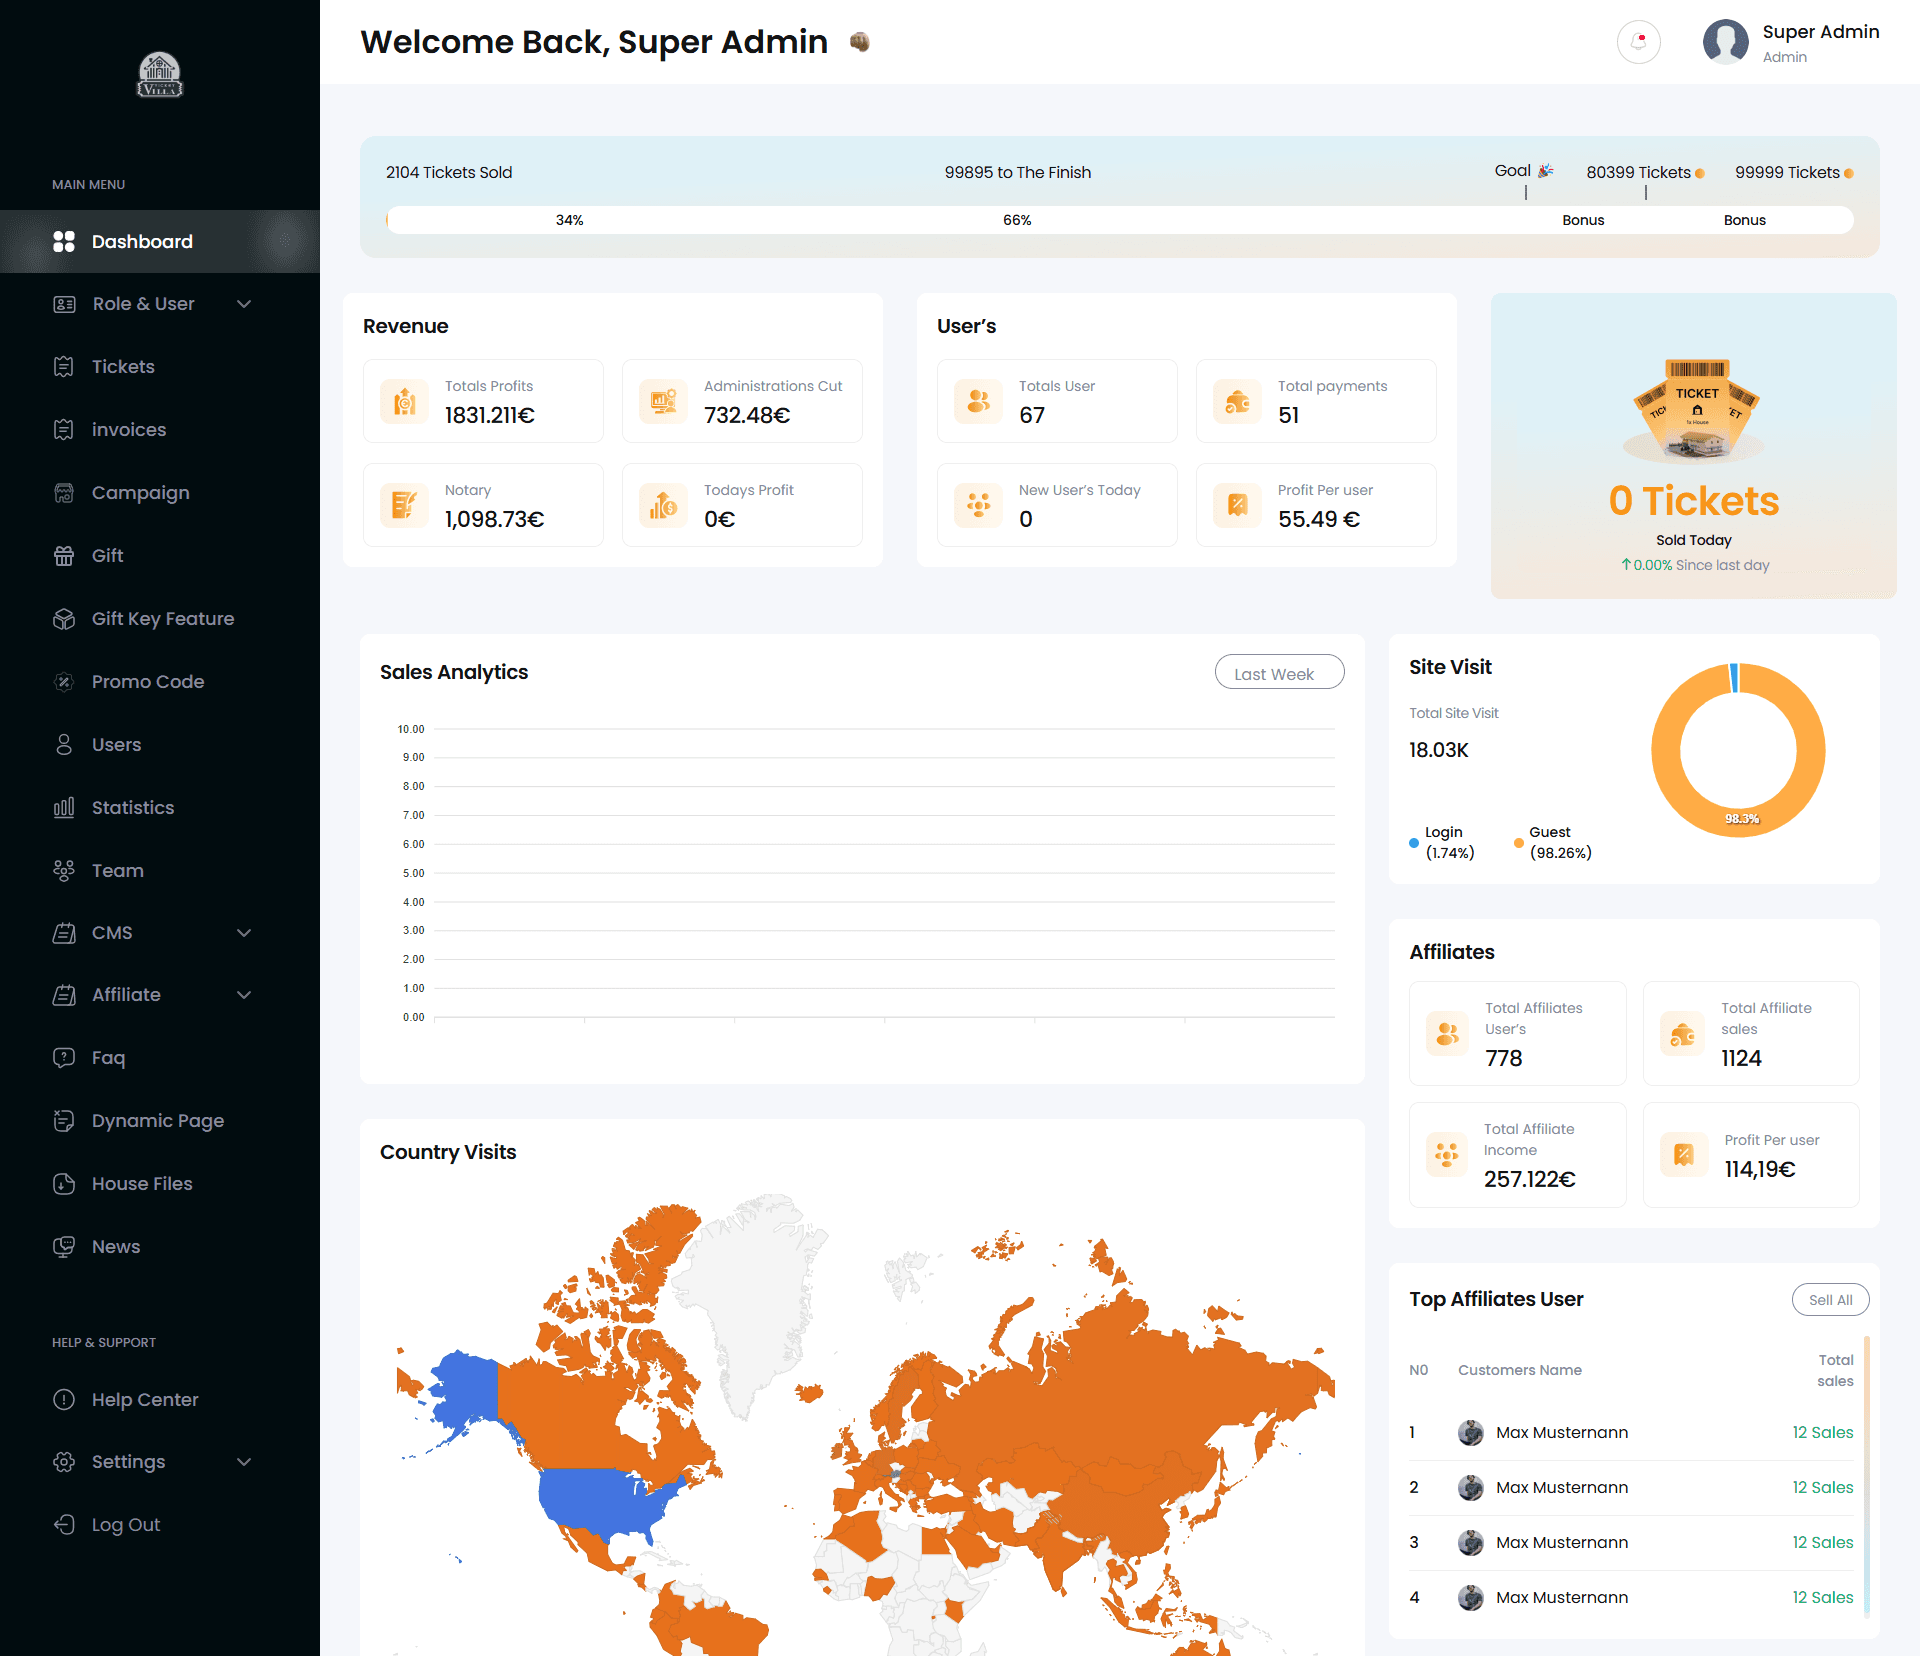Go to Tickets menu item
1920x1656 pixels.
click(x=123, y=367)
